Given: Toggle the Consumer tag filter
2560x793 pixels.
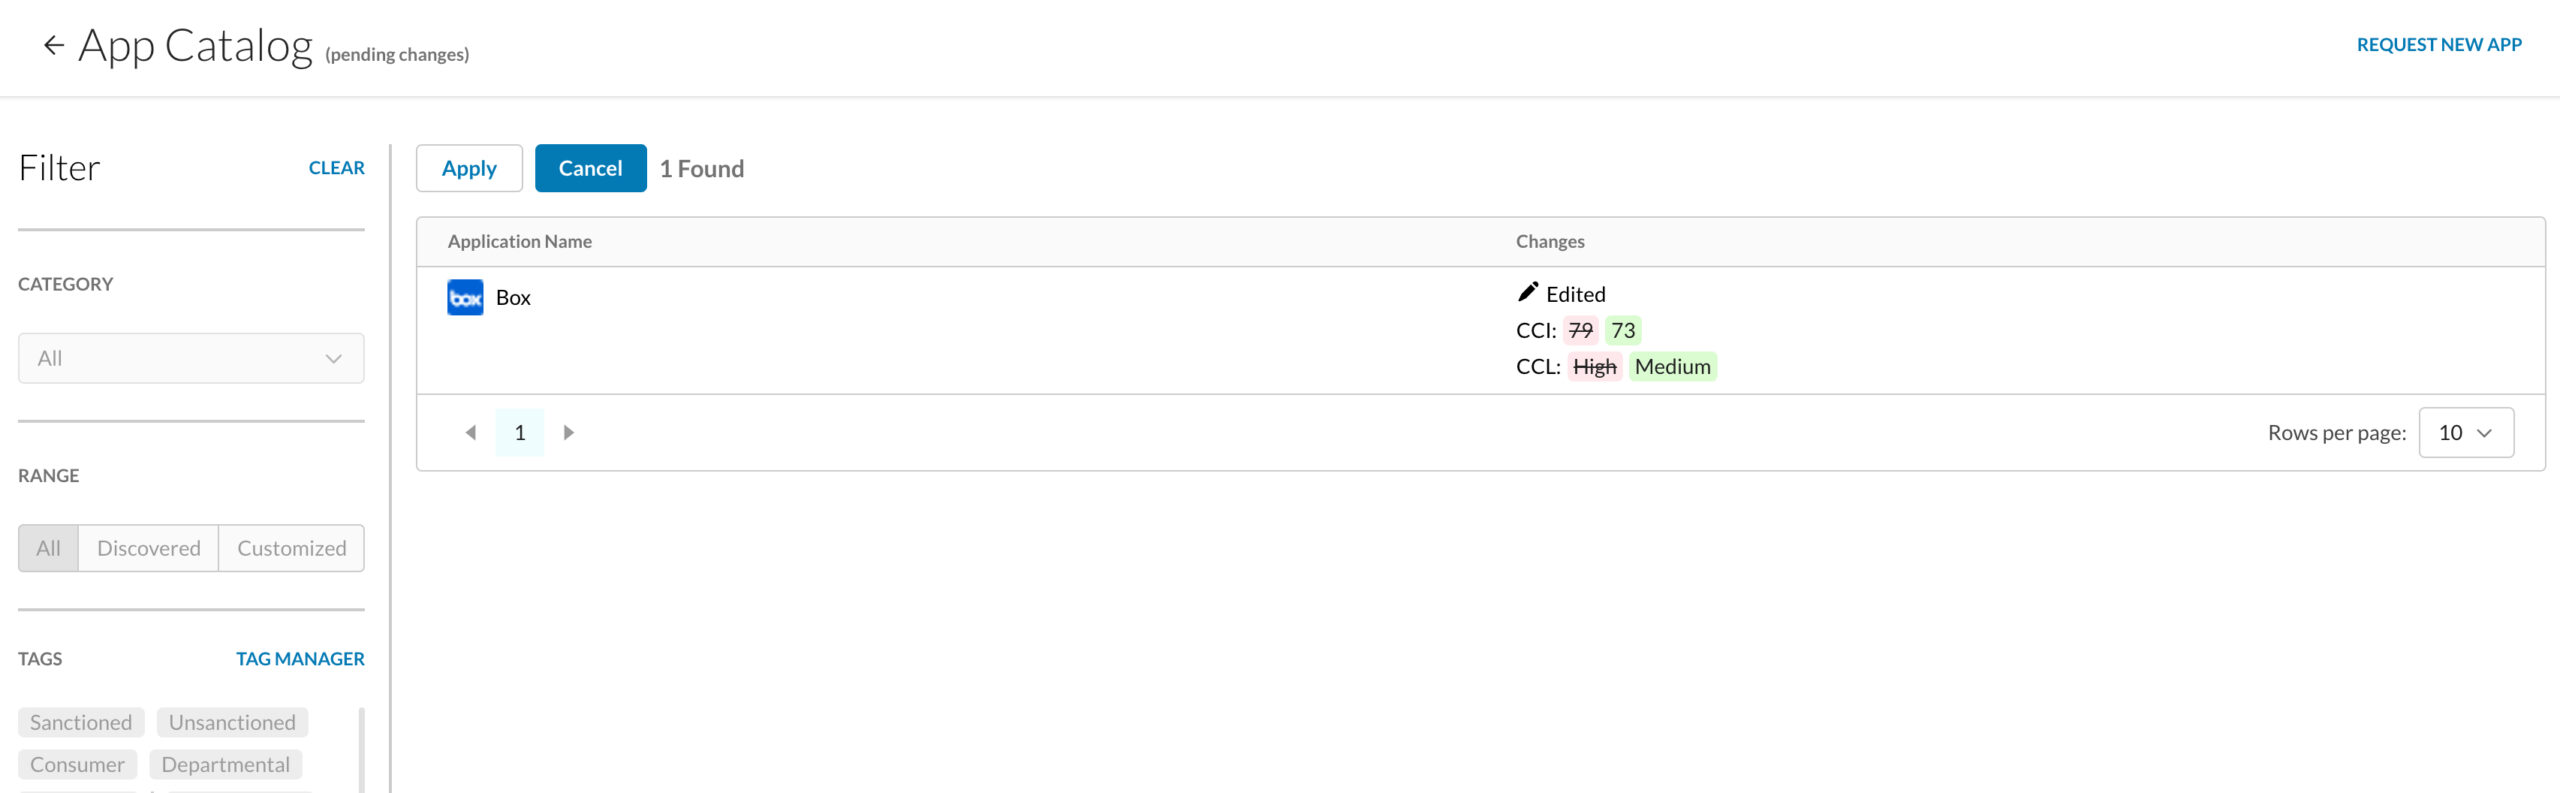Looking at the screenshot, I should [77, 764].
